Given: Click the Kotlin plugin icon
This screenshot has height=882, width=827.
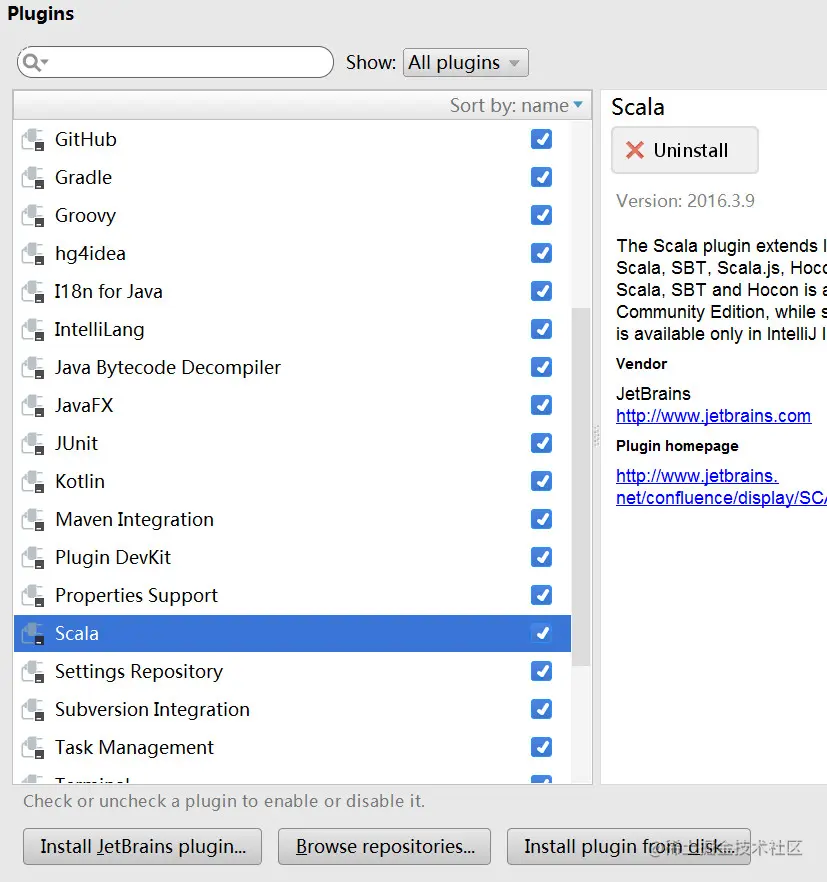Looking at the screenshot, I should (33, 482).
